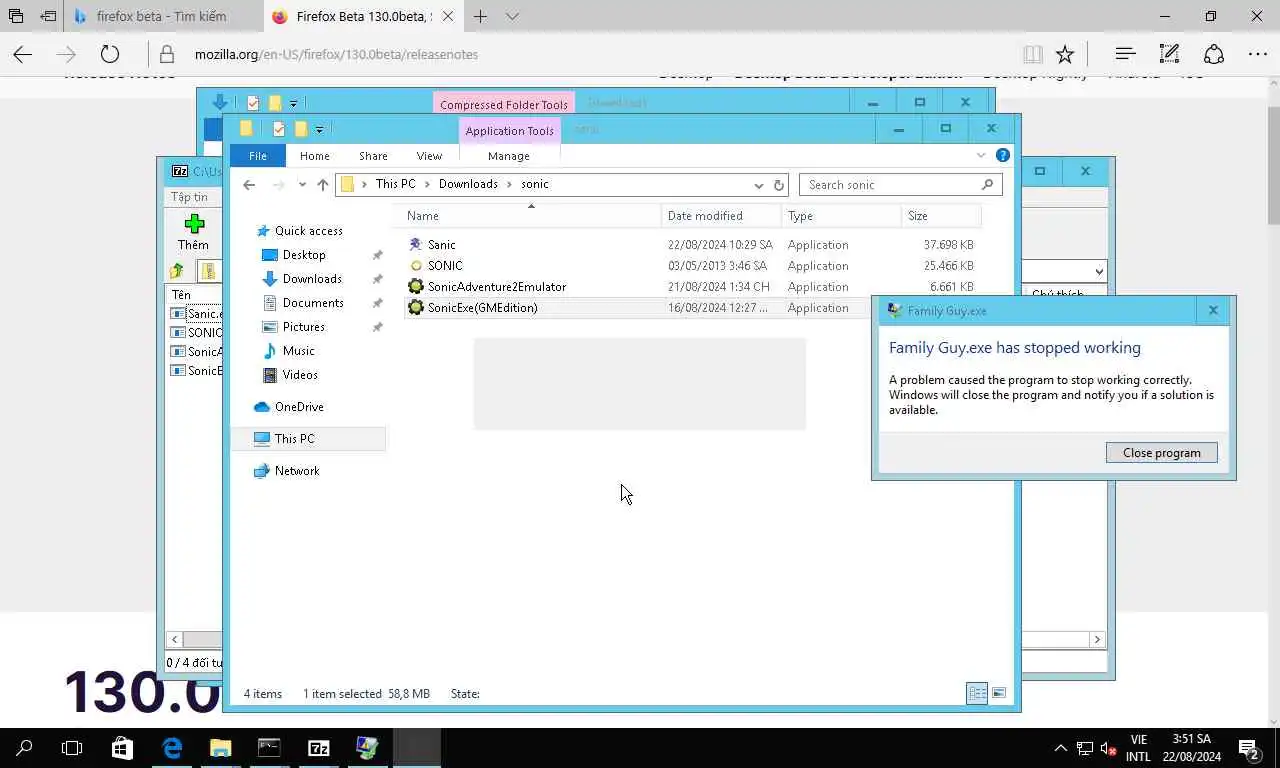Viewport: 1280px width, 768px height.
Task: Sort by Date modified column header
Action: point(721,216)
